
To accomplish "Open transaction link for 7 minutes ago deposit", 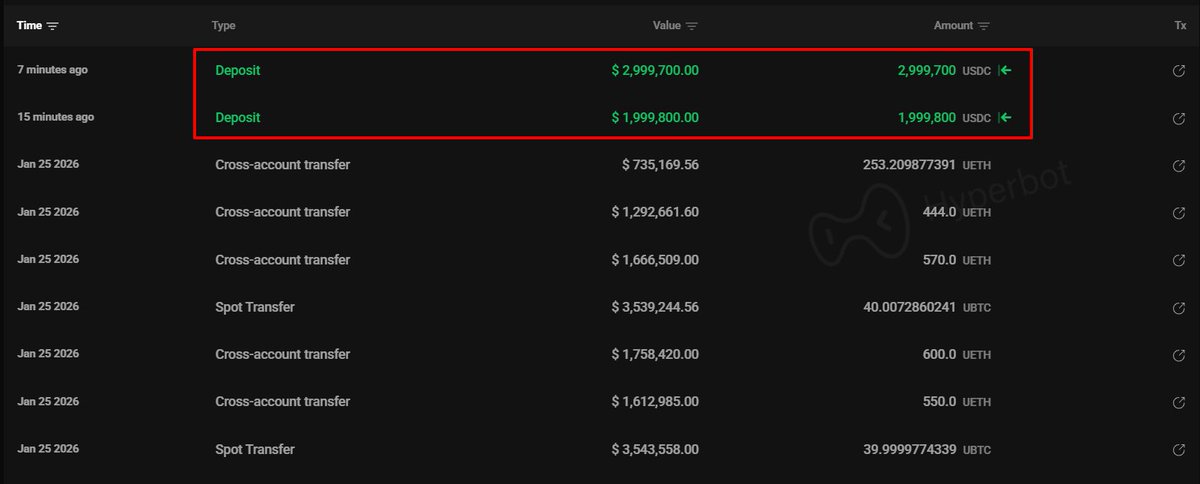I will tap(1178, 71).
